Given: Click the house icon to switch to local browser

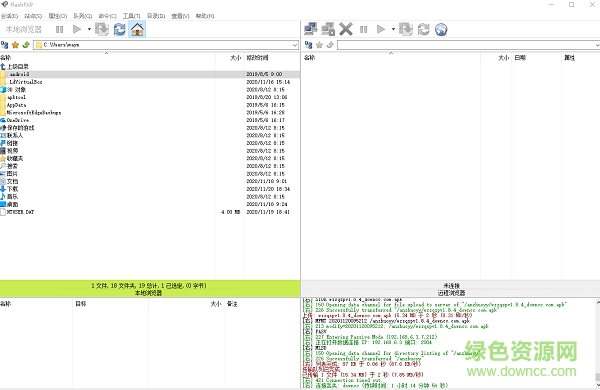Looking at the screenshot, I should [137, 29].
